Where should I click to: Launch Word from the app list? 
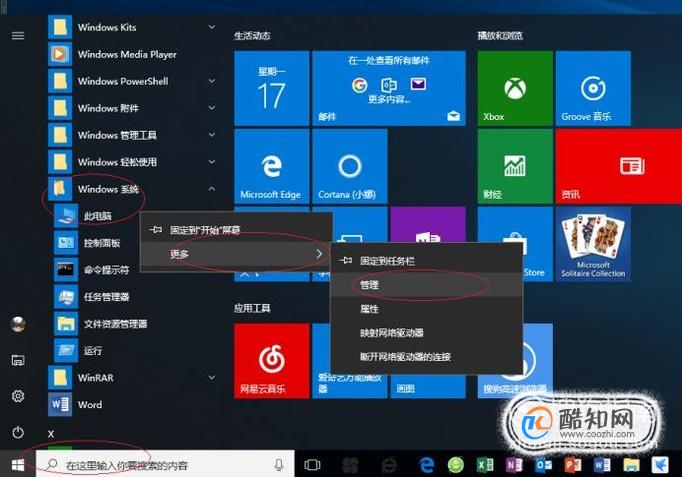click(x=133, y=404)
